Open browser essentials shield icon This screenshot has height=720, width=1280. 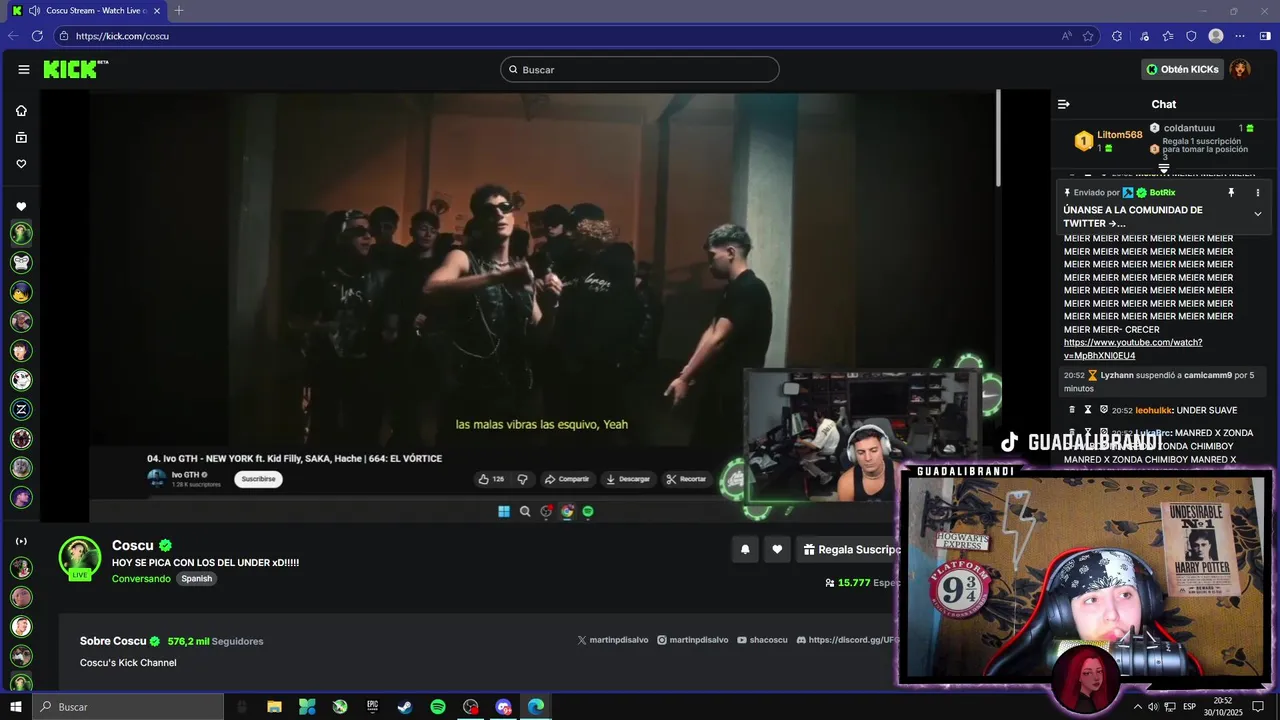[1191, 36]
